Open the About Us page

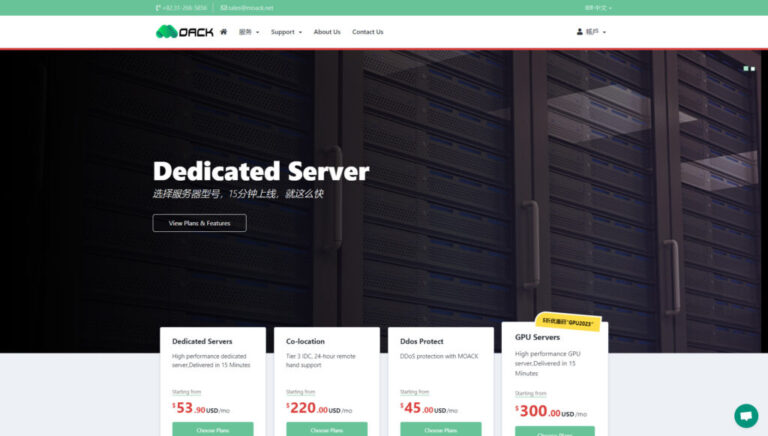(327, 32)
